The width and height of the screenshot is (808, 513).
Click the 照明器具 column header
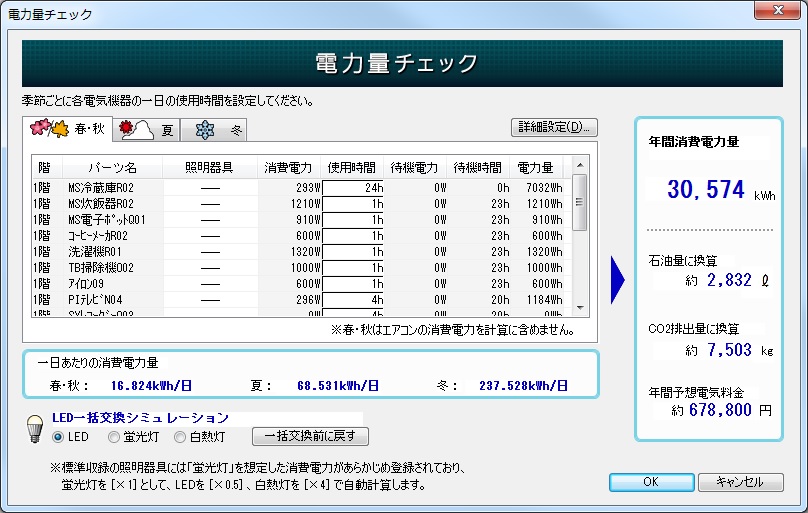pyautogui.click(x=210, y=168)
